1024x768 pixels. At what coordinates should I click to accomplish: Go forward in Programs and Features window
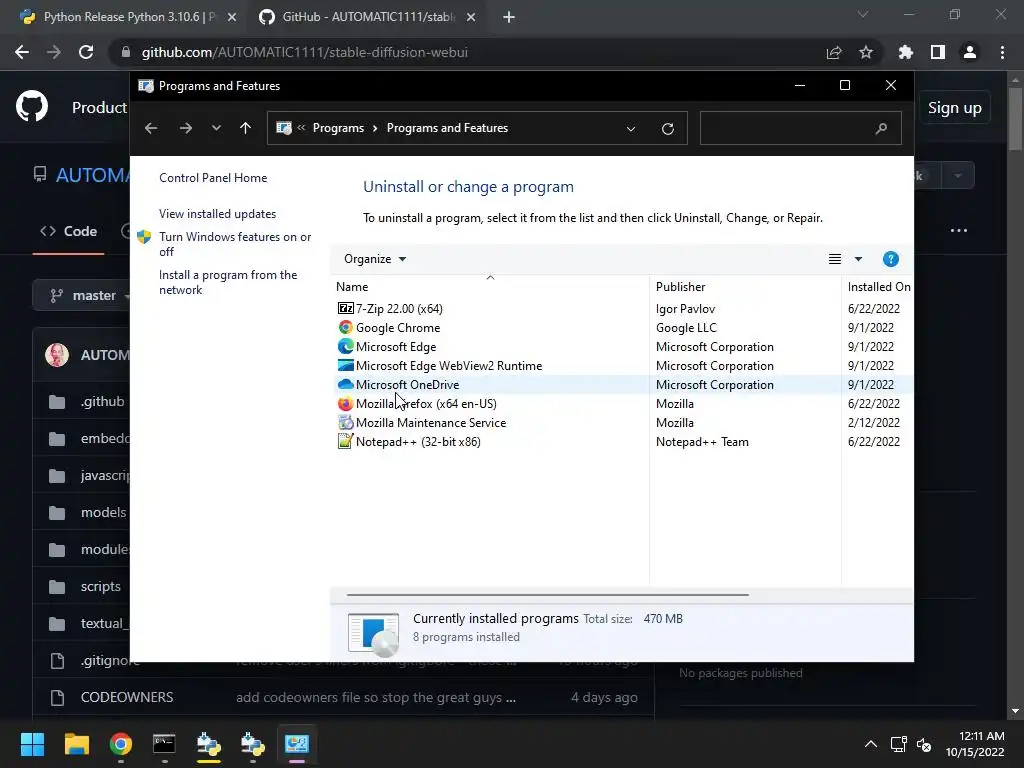click(186, 128)
